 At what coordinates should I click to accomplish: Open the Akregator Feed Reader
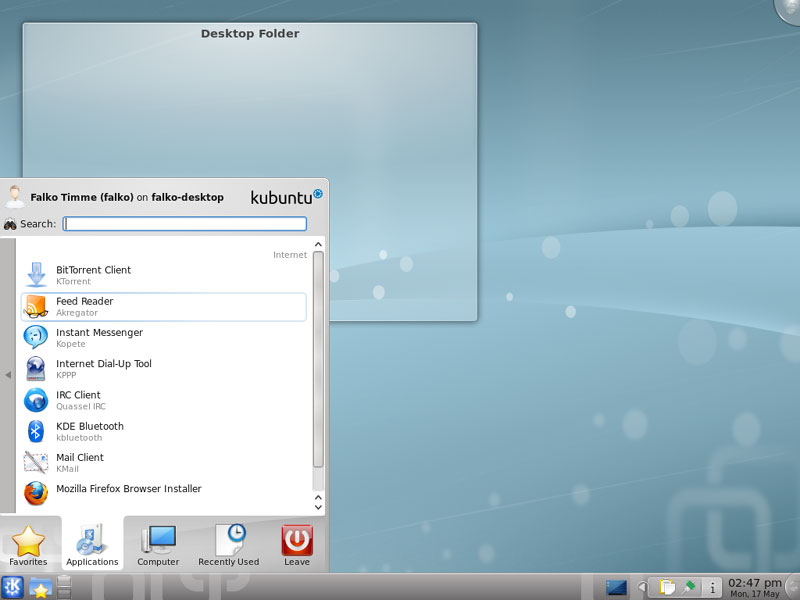163,307
